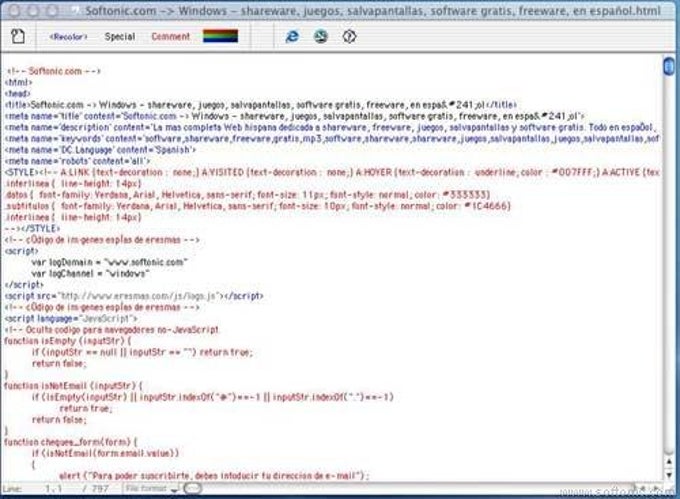Click the '.datos' style rule line
680x499 pixels.
pos(248,195)
